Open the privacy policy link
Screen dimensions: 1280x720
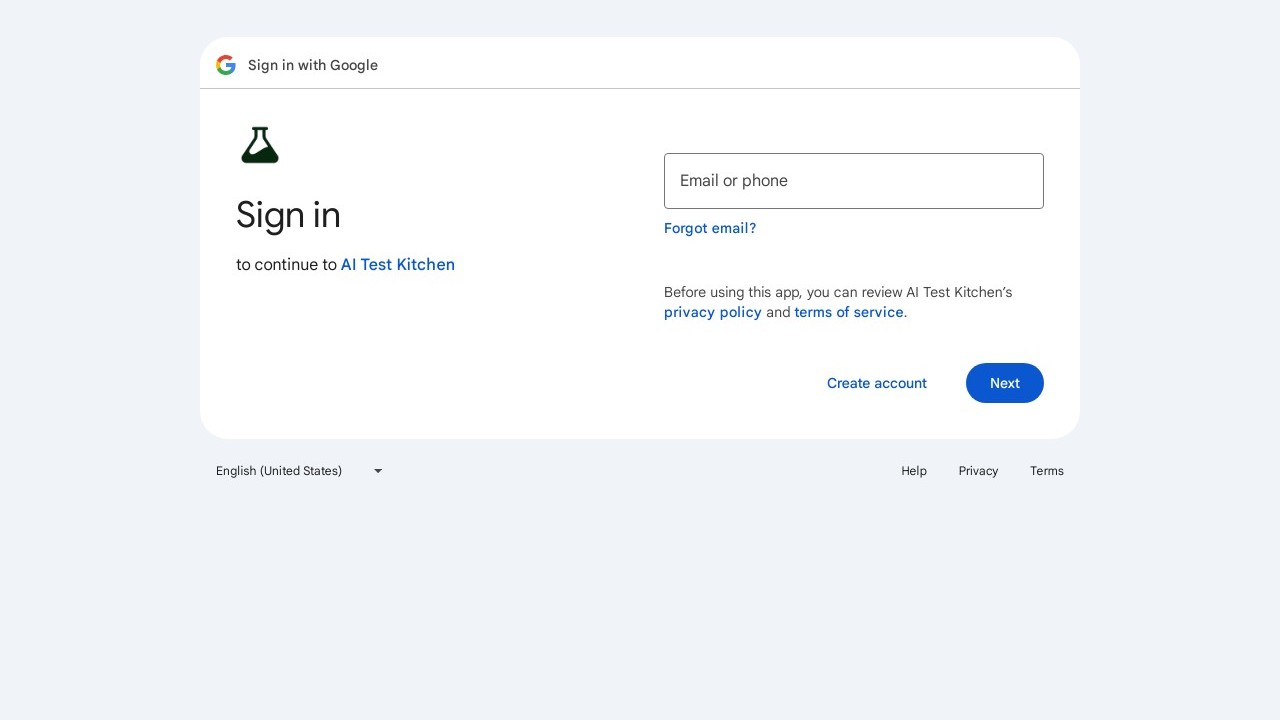point(713,312)
